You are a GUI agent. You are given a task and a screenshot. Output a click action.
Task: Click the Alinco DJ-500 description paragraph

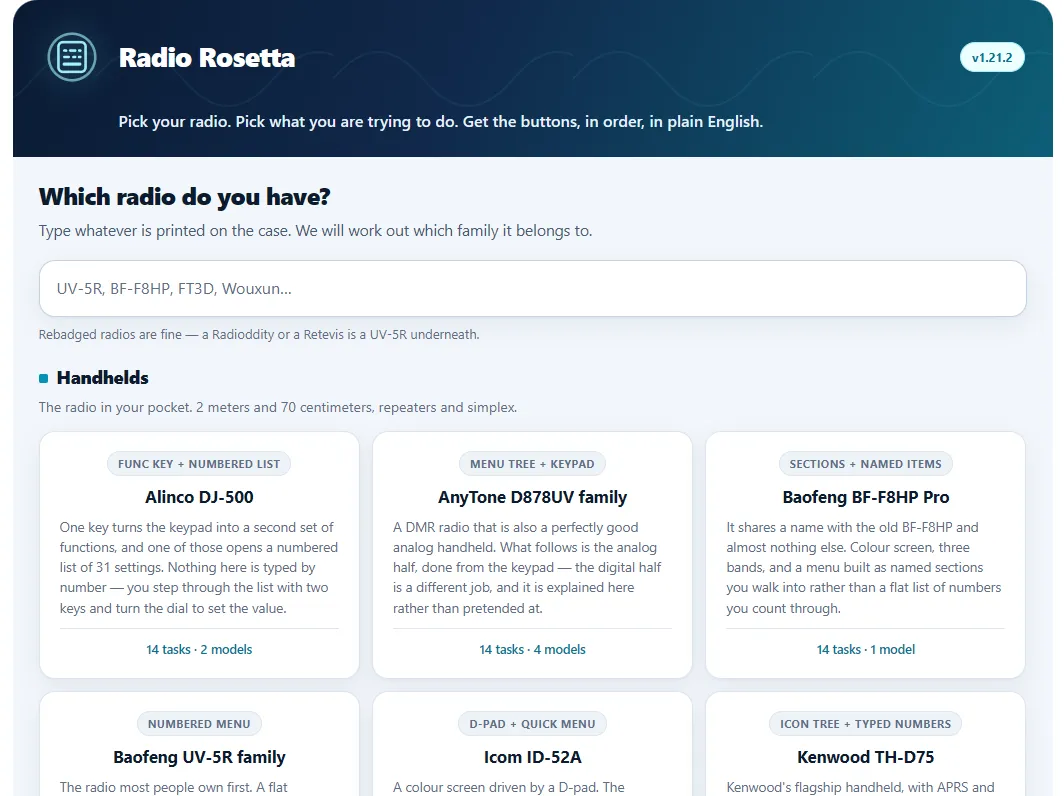pyautogui.click(x=199, y=567)
